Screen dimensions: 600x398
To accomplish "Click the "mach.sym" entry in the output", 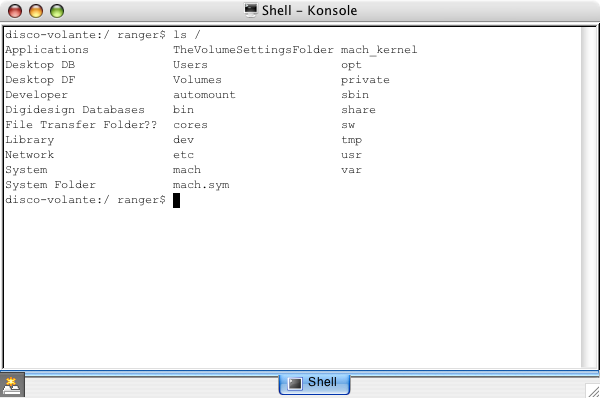I will [x=201, y=185].
